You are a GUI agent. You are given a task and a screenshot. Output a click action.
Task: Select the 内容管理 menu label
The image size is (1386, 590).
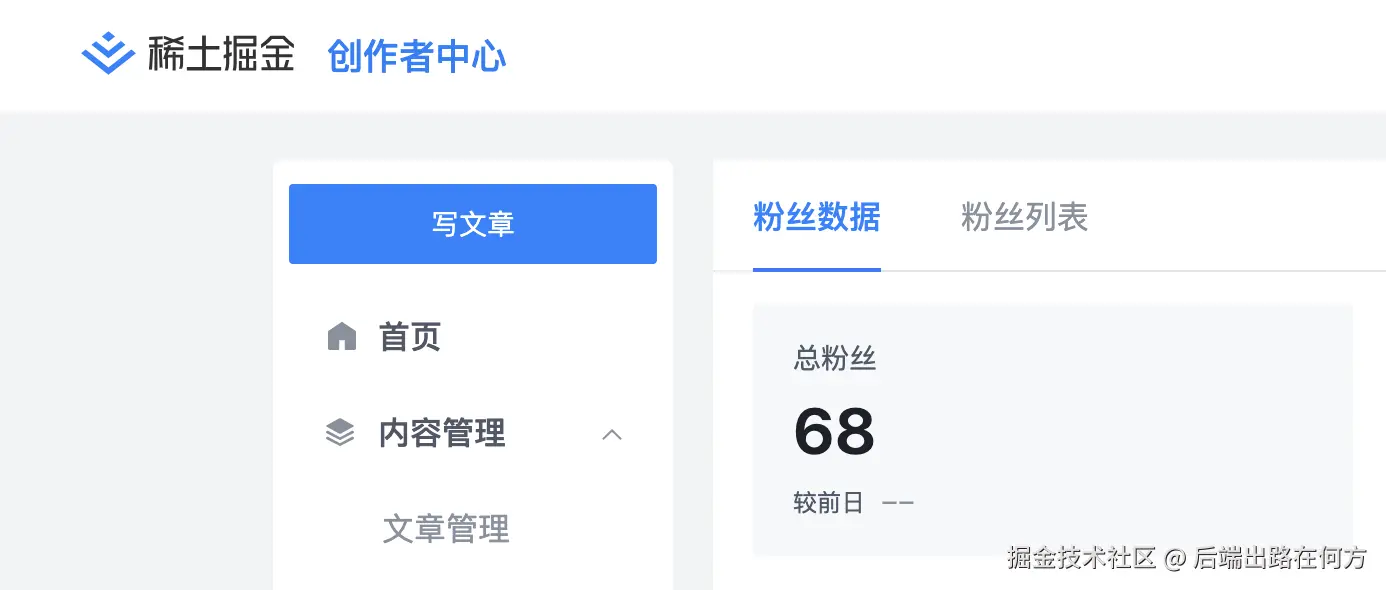442,433
